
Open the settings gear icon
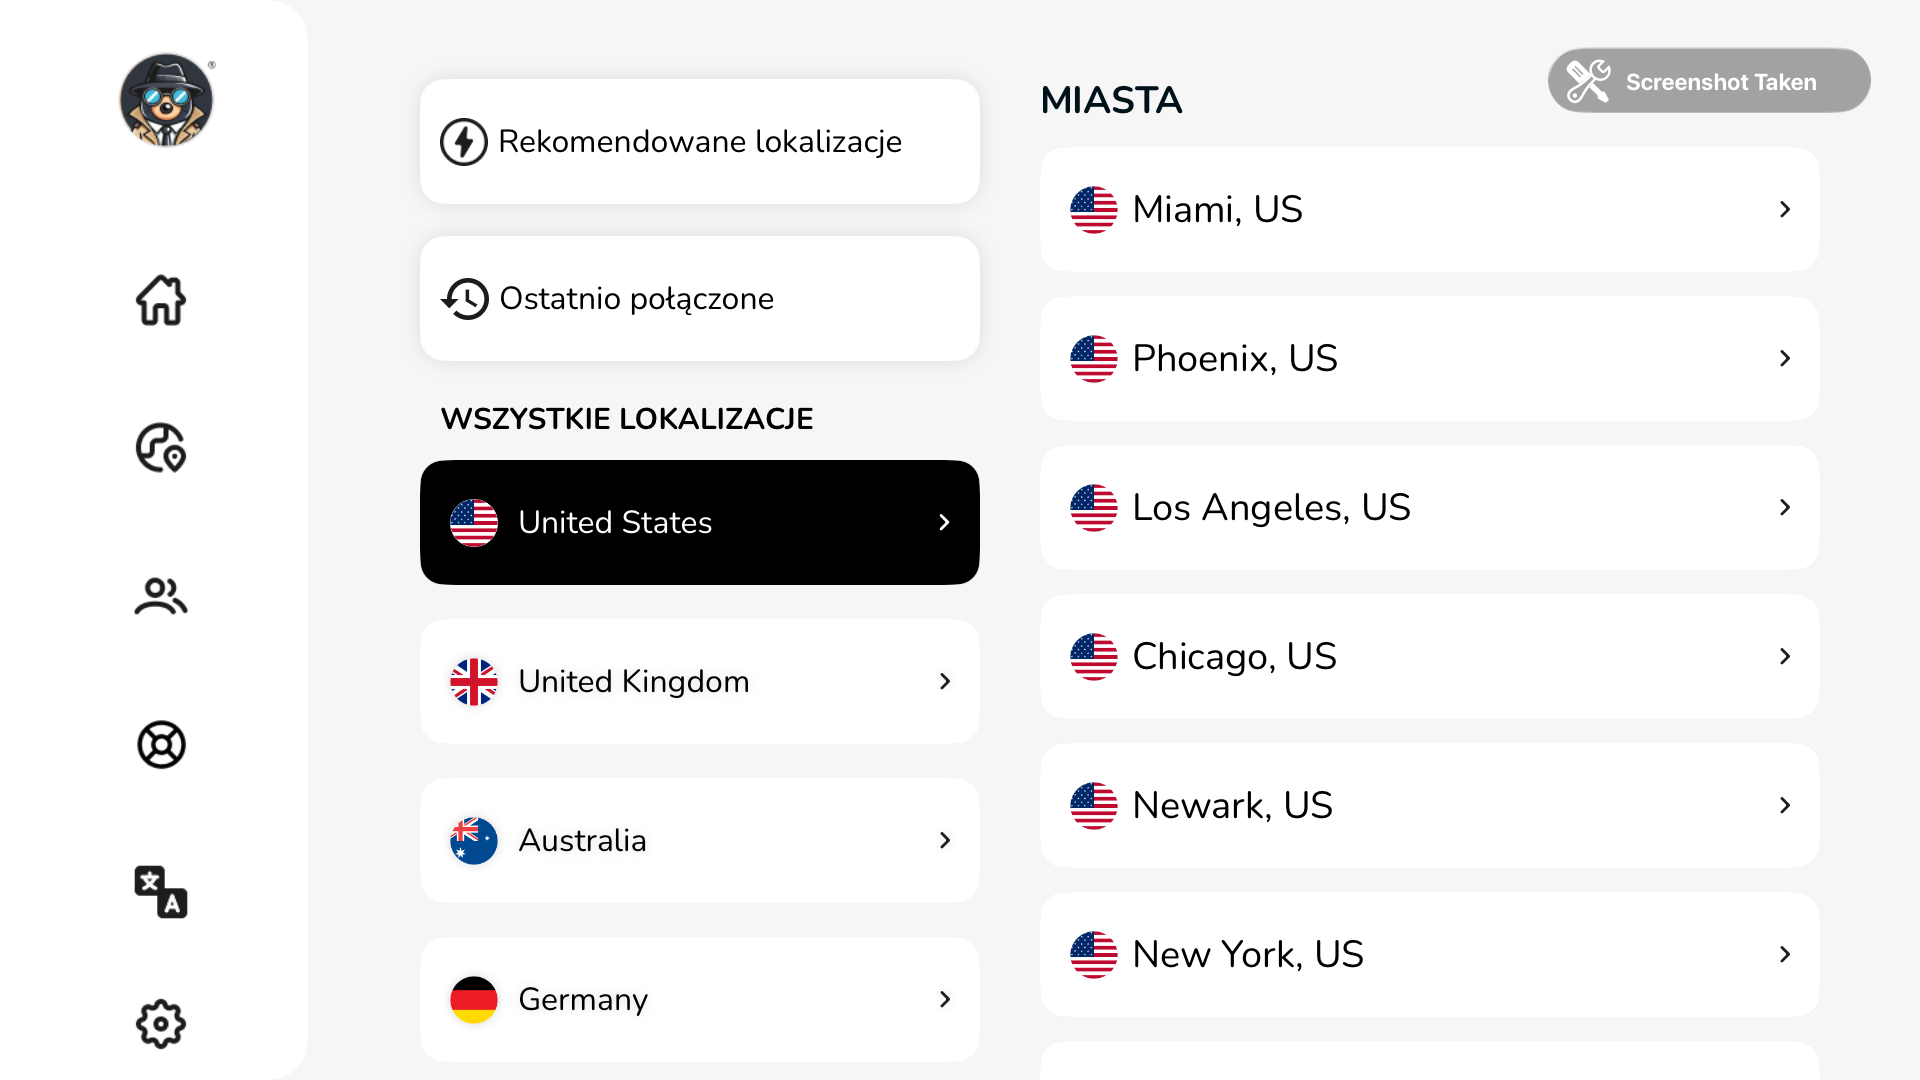tap(161, 1024)
